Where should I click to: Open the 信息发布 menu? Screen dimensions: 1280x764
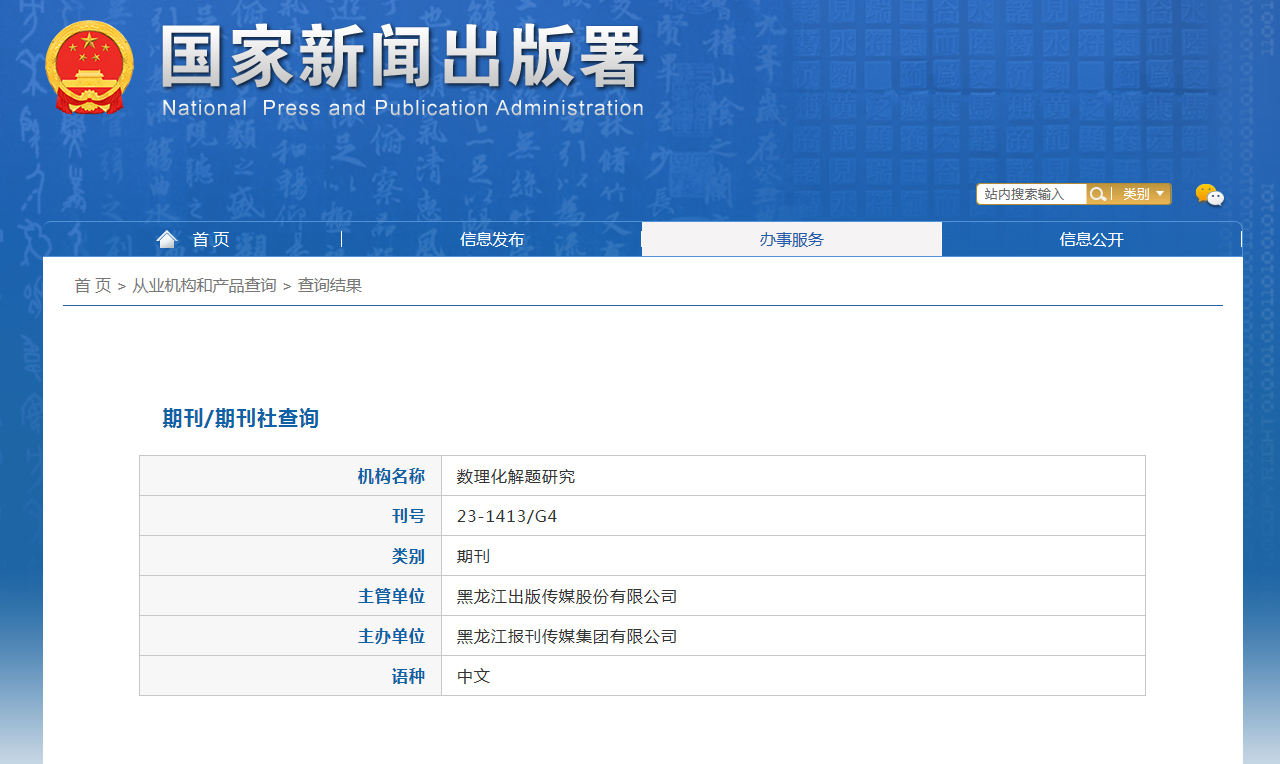pyautogui.click(x=491, y=239)
